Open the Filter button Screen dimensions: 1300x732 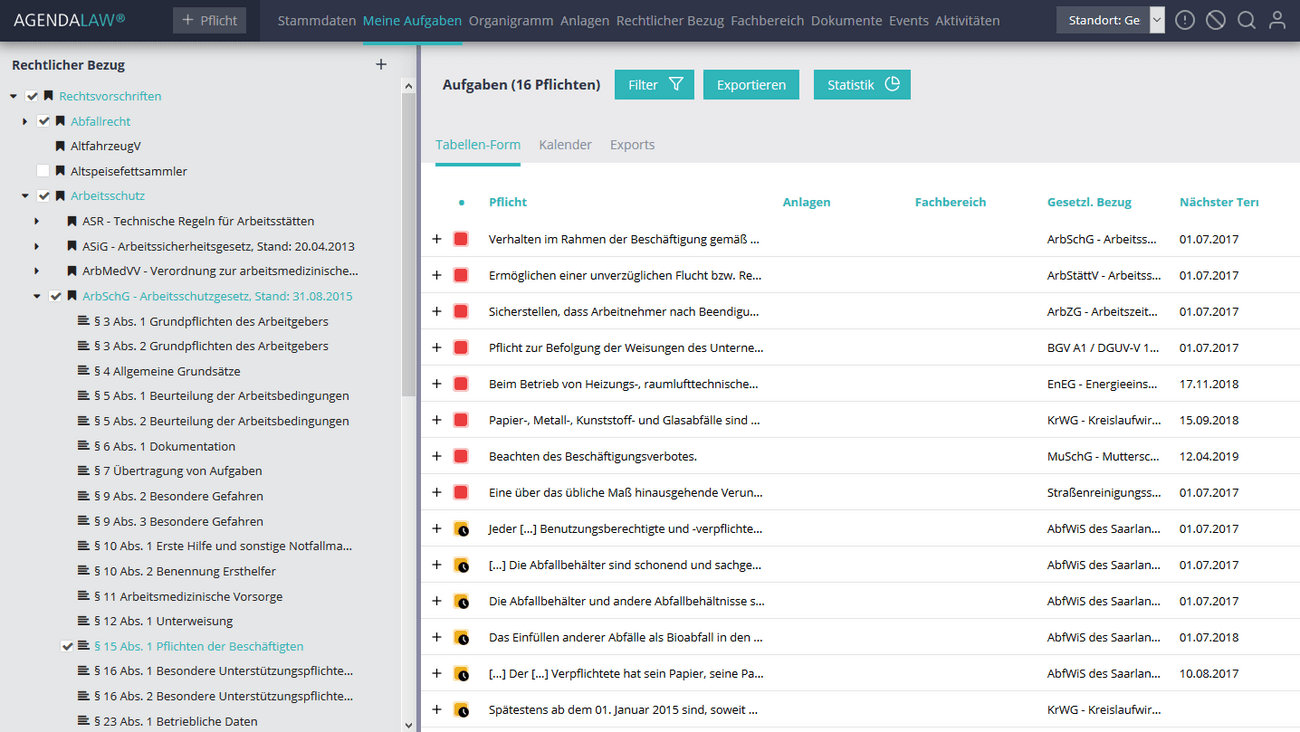click(x=654, y=85)
